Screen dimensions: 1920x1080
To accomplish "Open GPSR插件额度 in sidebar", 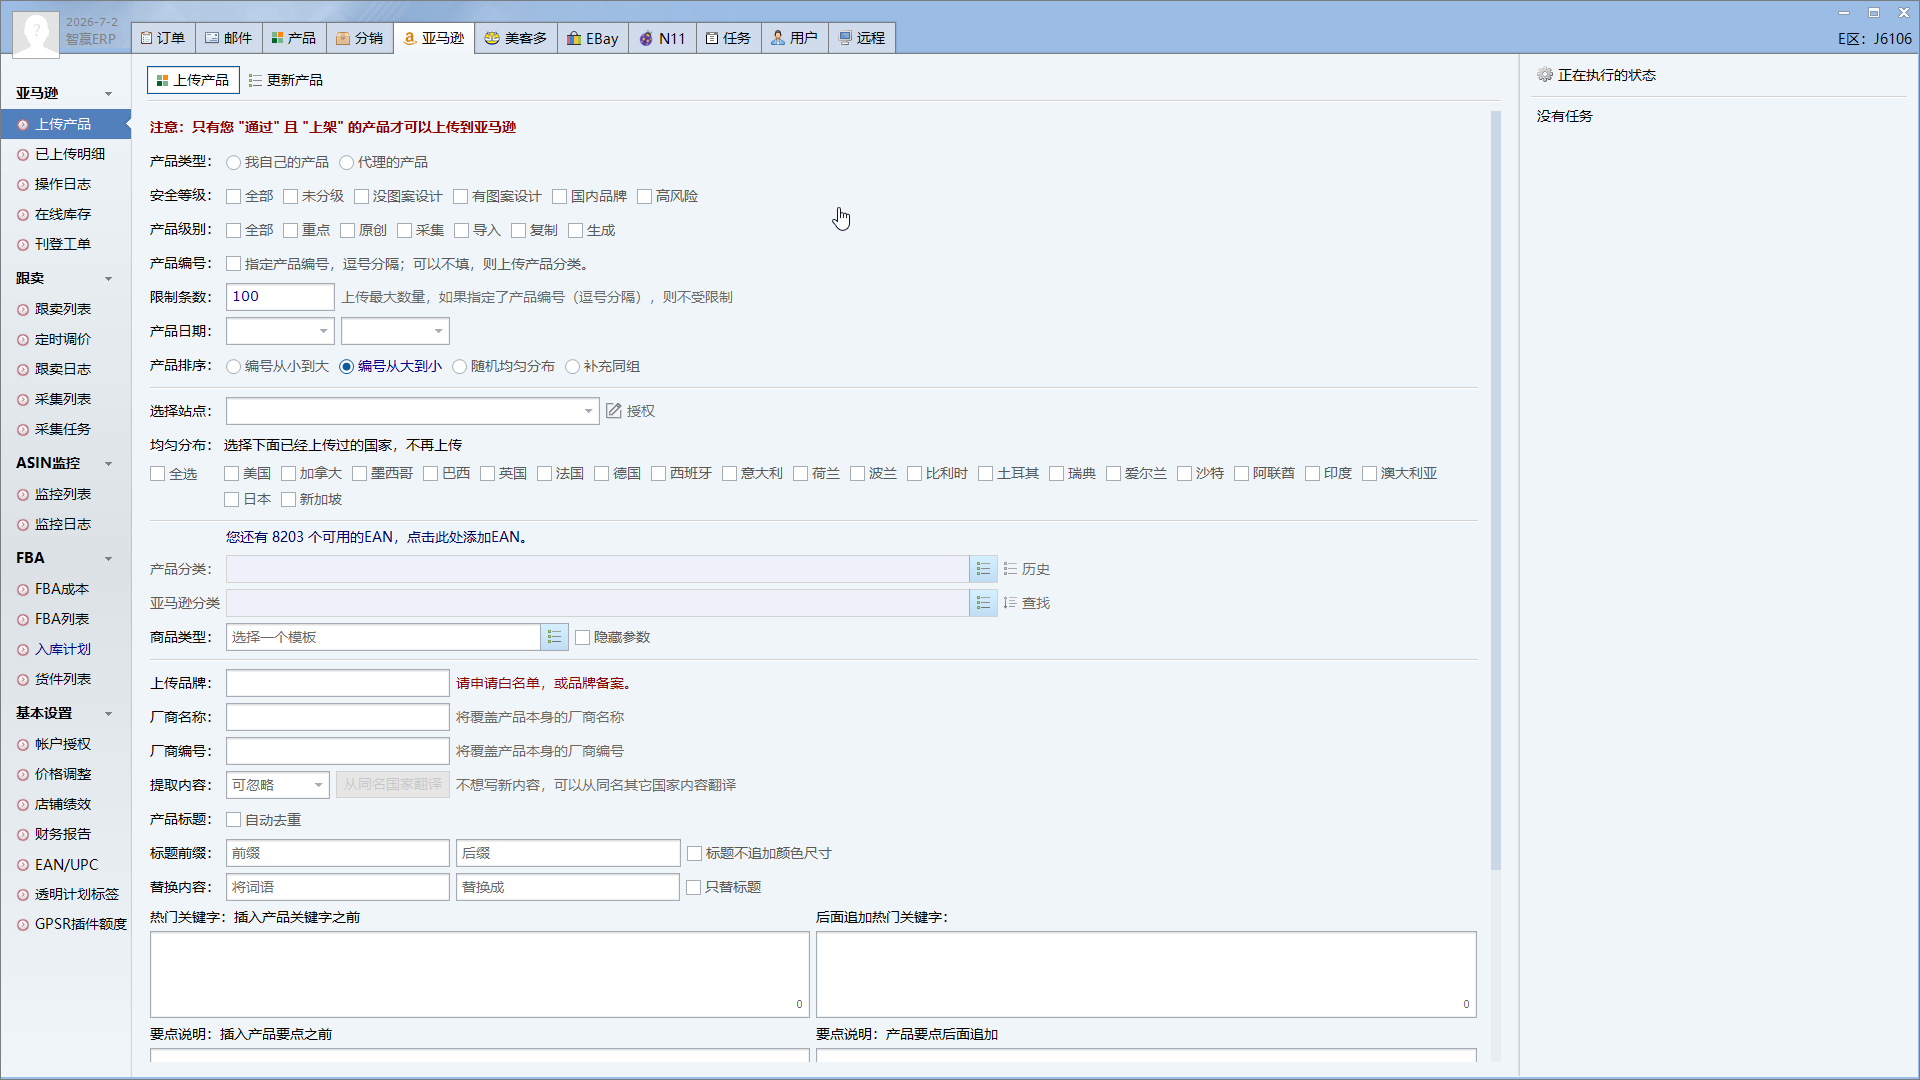I will tap(80, 924).
